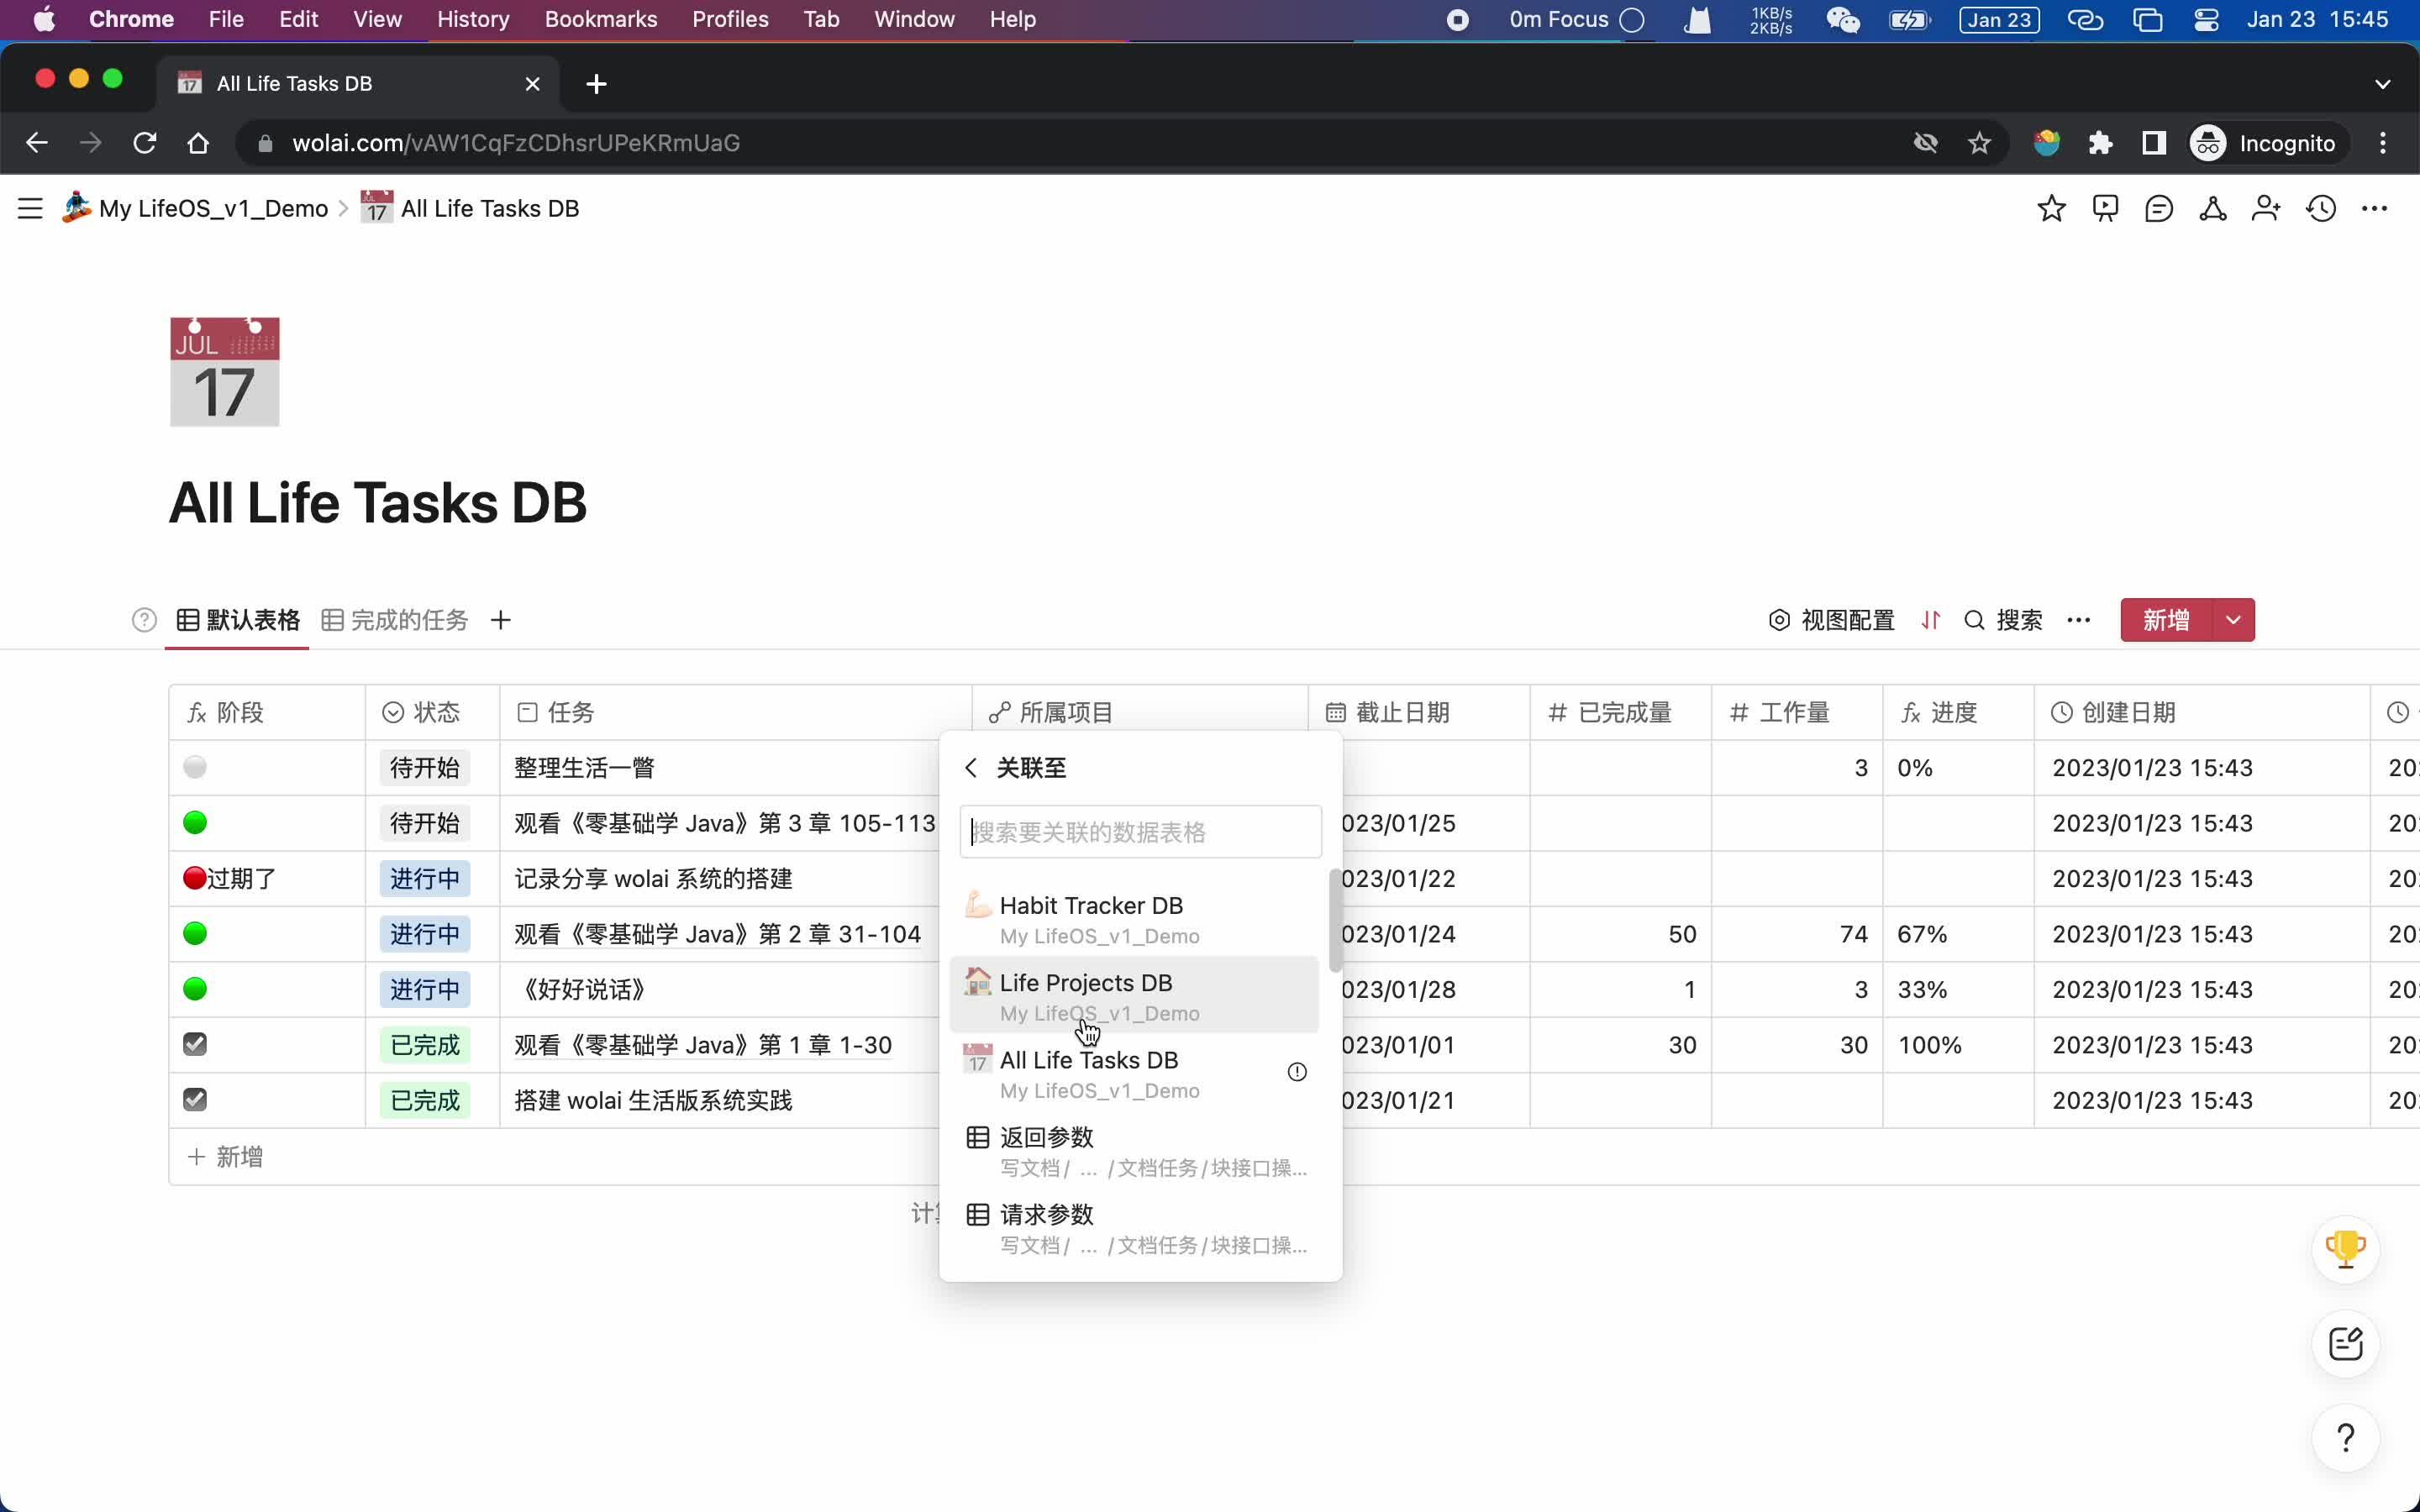
Task: Toggle checkbox for 搭建 wolai 生活版系统实践 row
Action: [x=195, y=1099]
